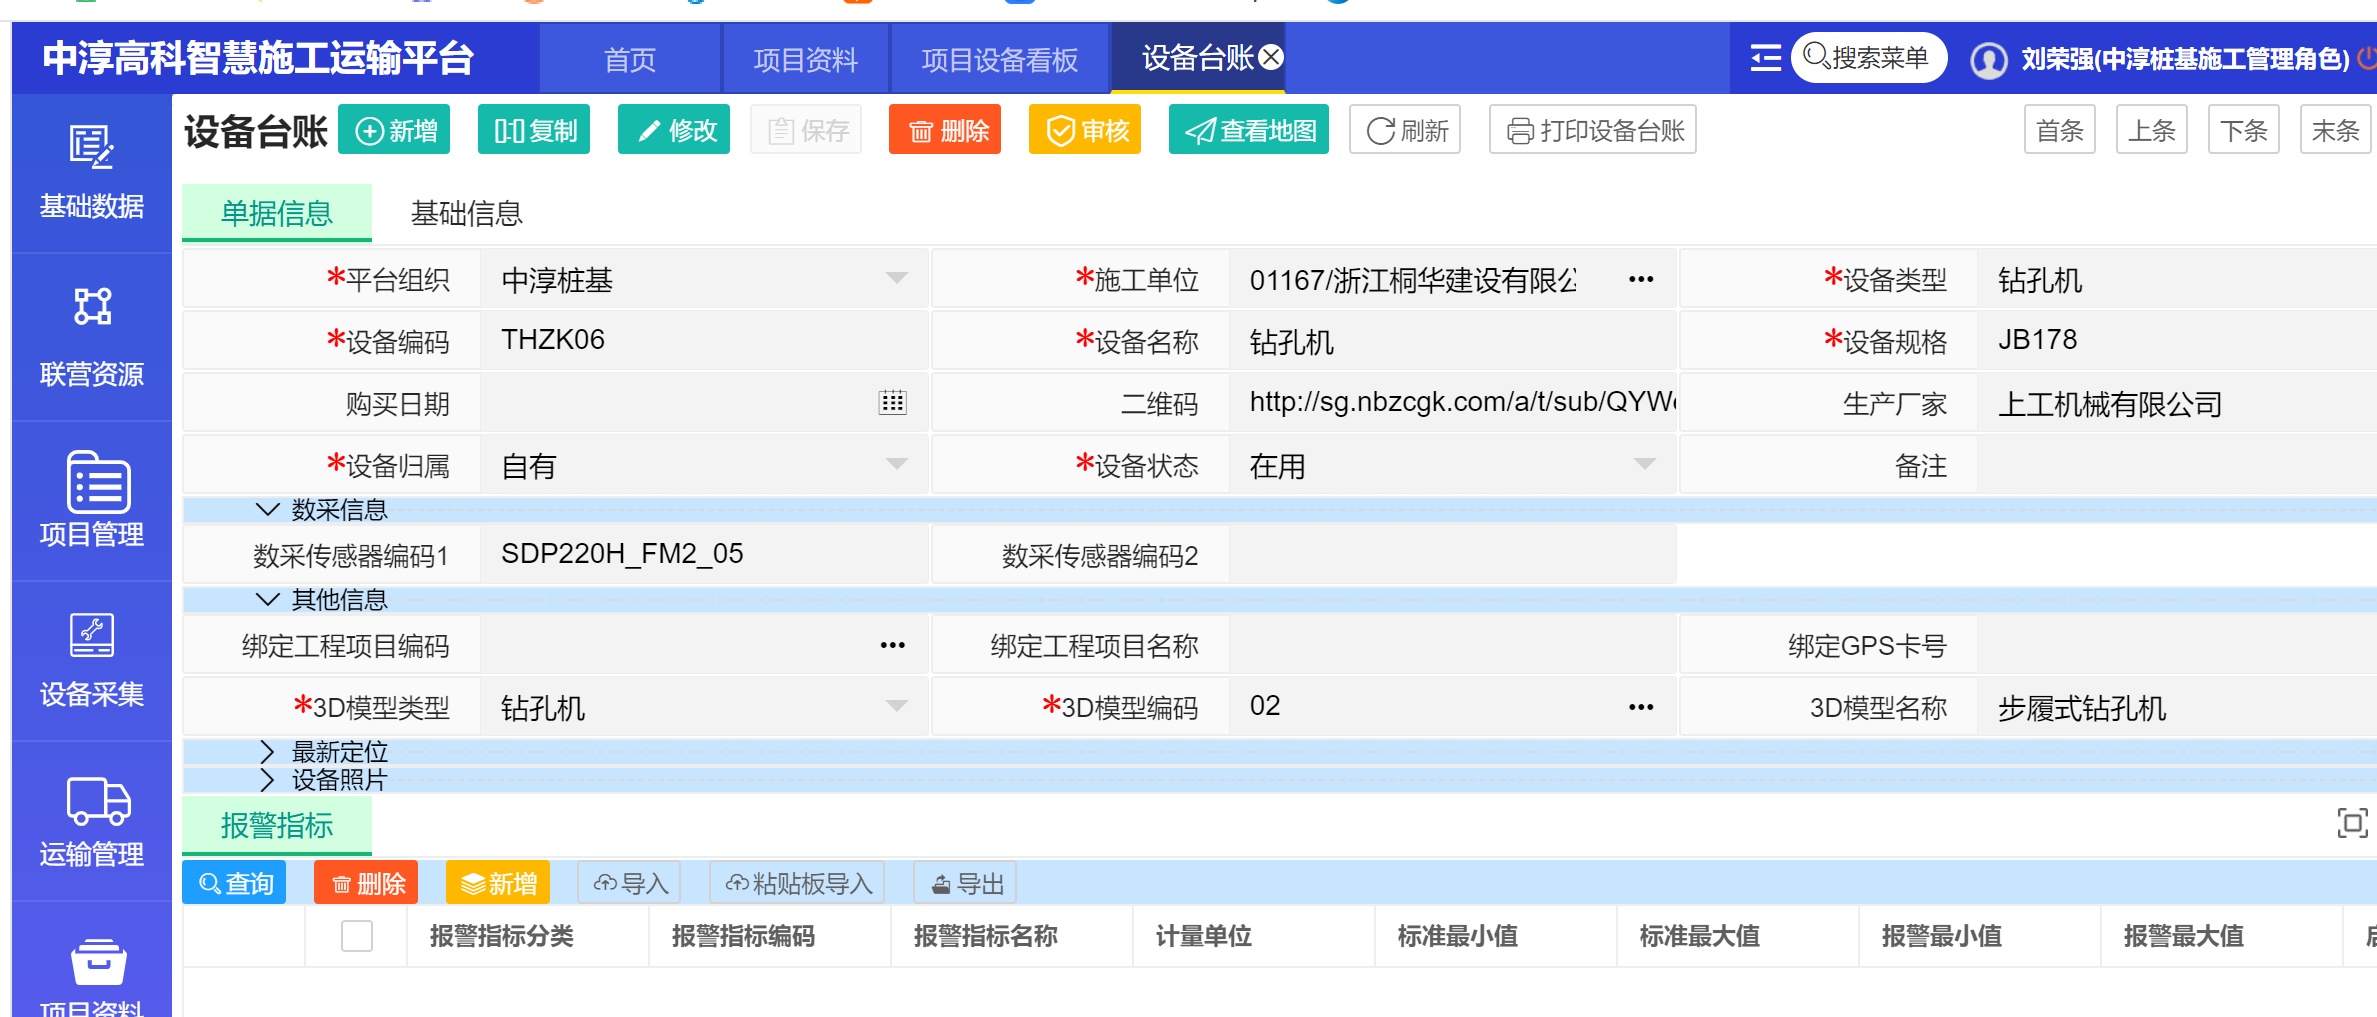Collapse the sidebar menu toggle icon
This screenshot has width=2377, height=1017.
tap(1765, 58)
